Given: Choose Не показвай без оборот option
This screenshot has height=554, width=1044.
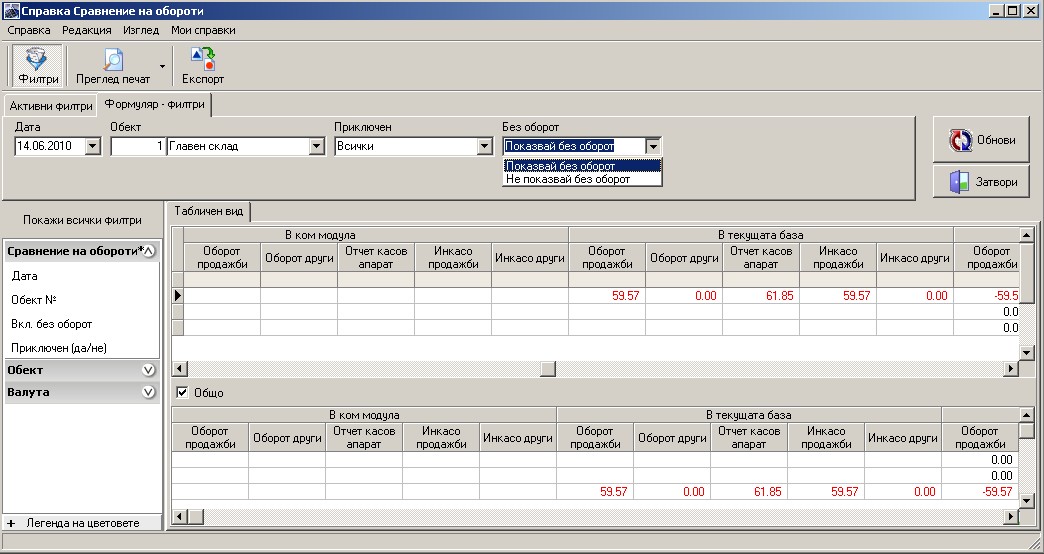Looking at the screenshot, I should [582, 179].
